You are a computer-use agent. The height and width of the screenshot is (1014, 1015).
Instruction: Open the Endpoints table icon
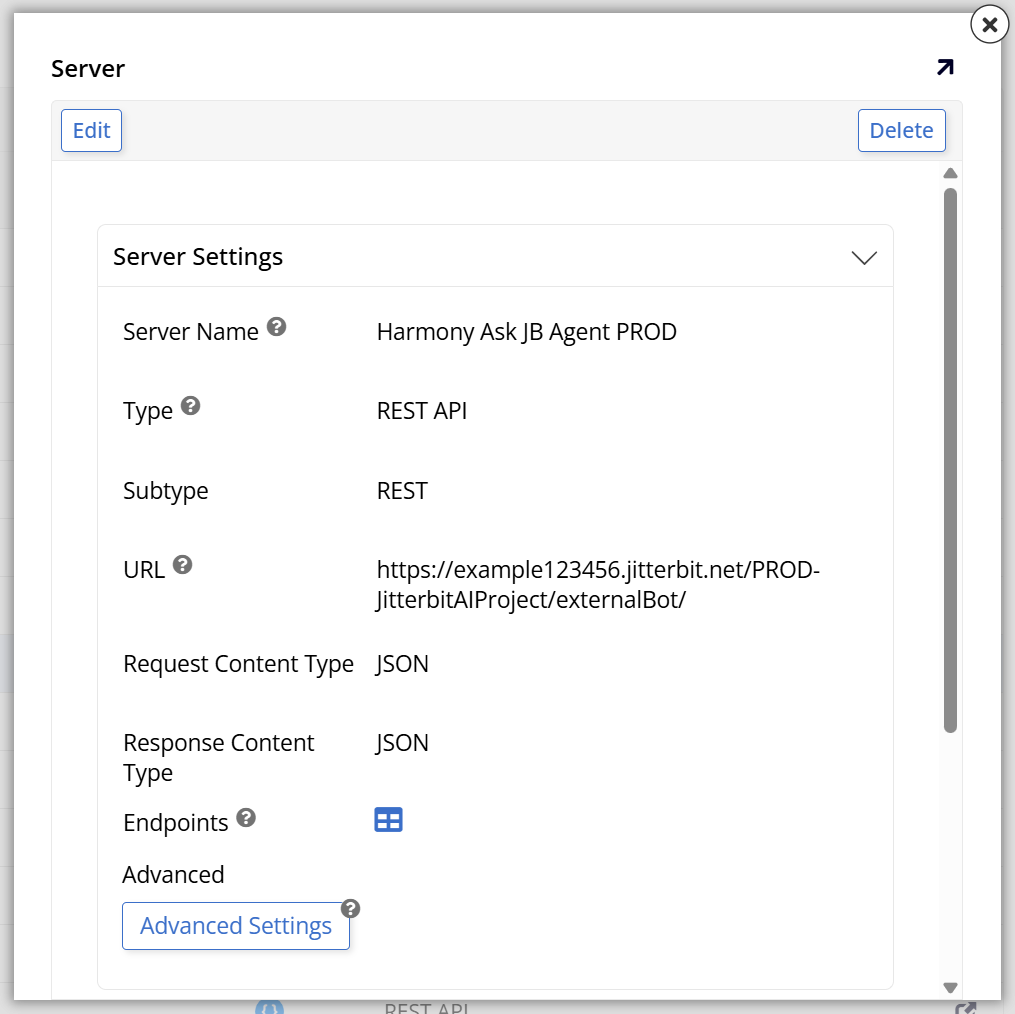[388, 821]
